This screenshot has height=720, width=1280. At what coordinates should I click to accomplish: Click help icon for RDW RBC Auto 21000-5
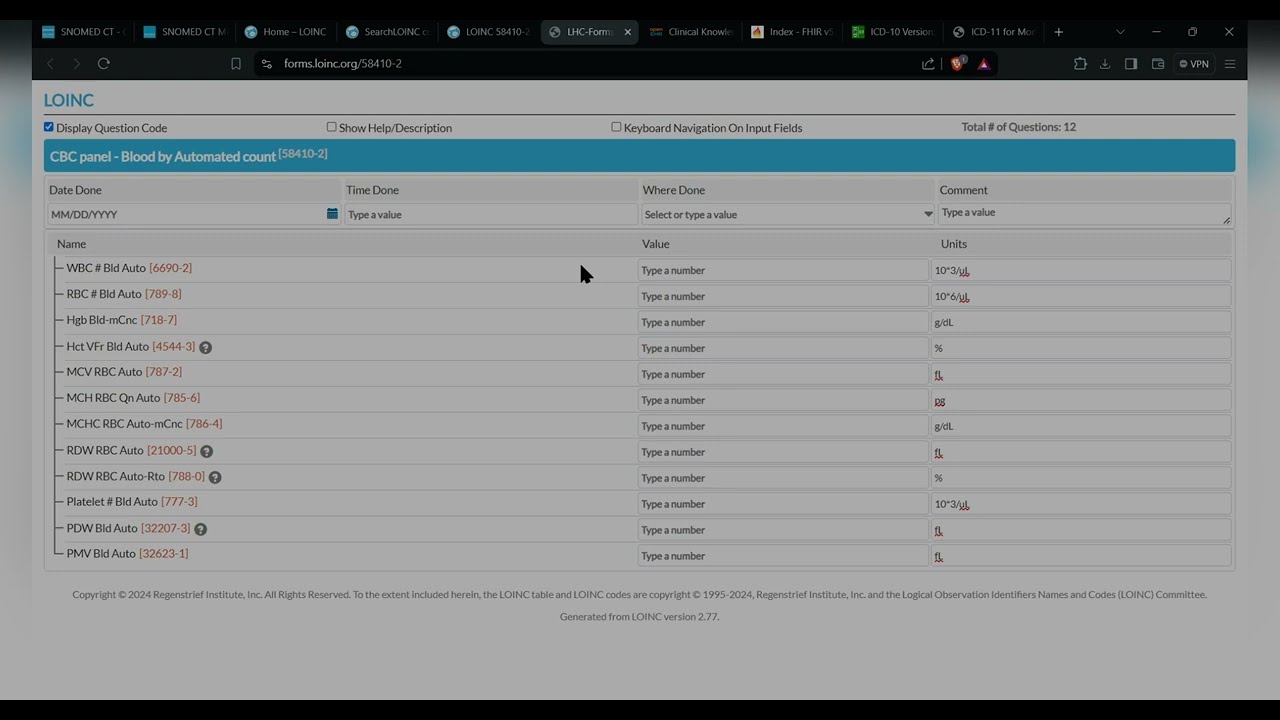click(x=207, y=452)
